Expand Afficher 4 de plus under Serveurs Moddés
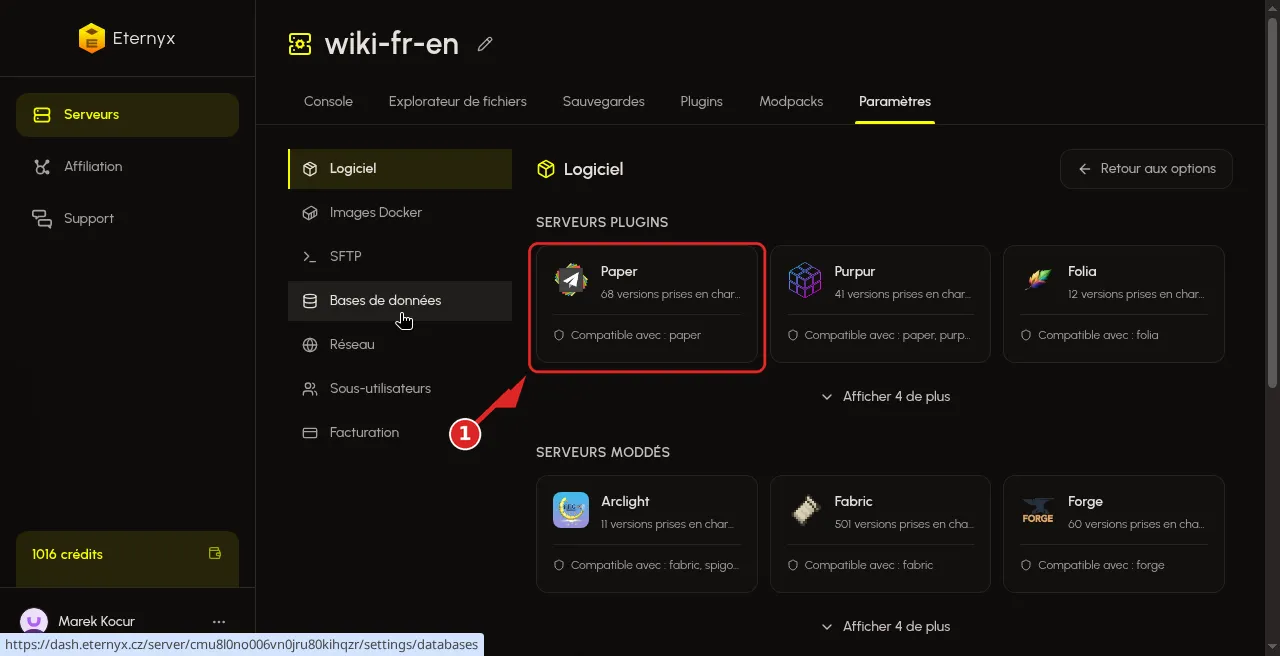This screenshot has width=1280, height=656. (x=885, y=627)
